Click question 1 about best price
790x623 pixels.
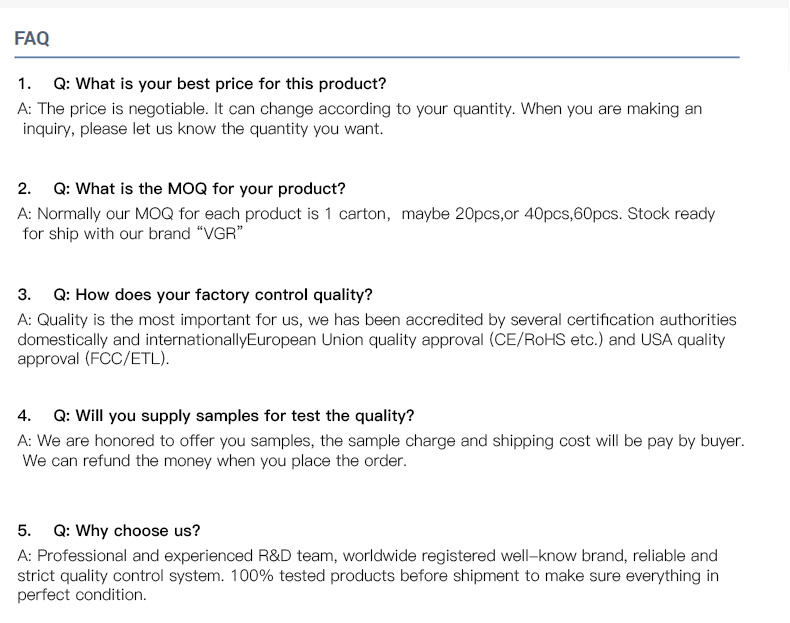(x=220, y=83)
